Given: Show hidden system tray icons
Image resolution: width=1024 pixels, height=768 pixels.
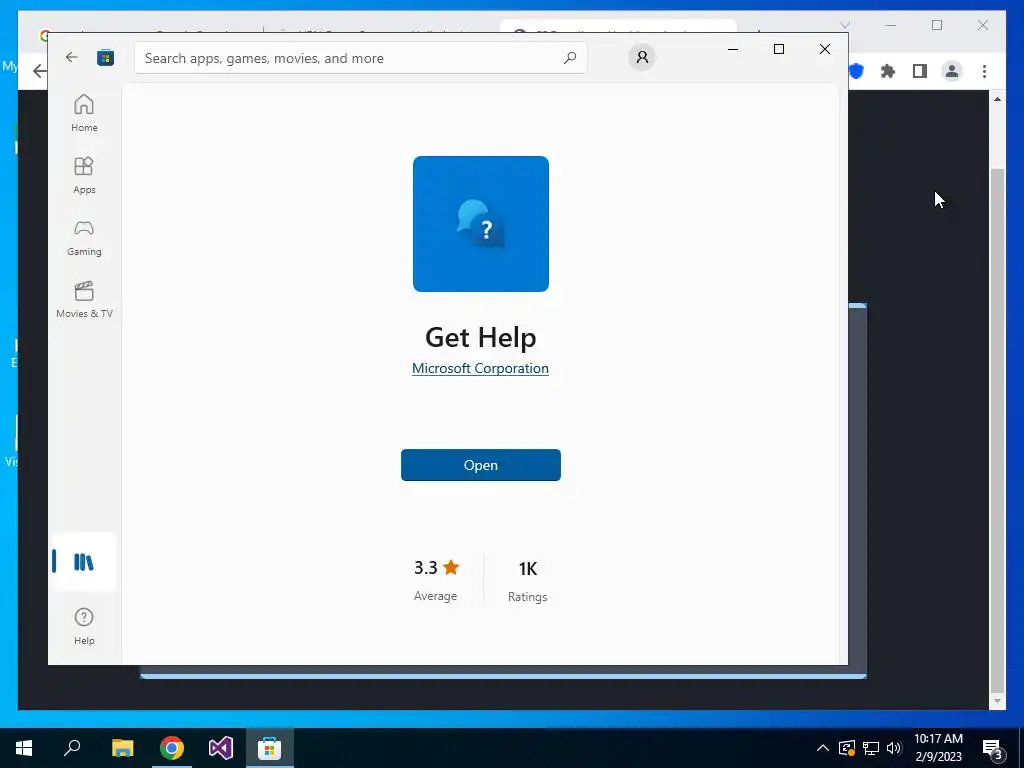Looking at the screenshot, I should 823,748.
